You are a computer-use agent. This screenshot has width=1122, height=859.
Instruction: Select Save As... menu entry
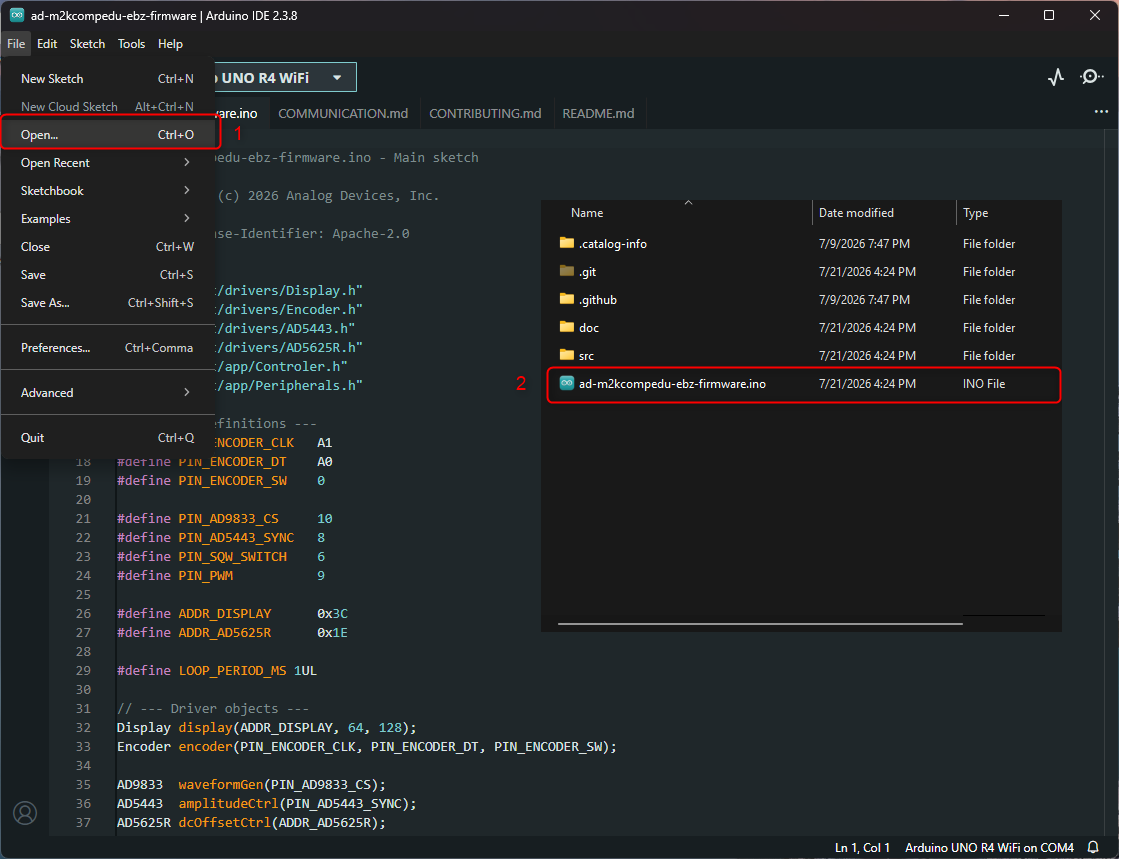(x=107, y=303)
